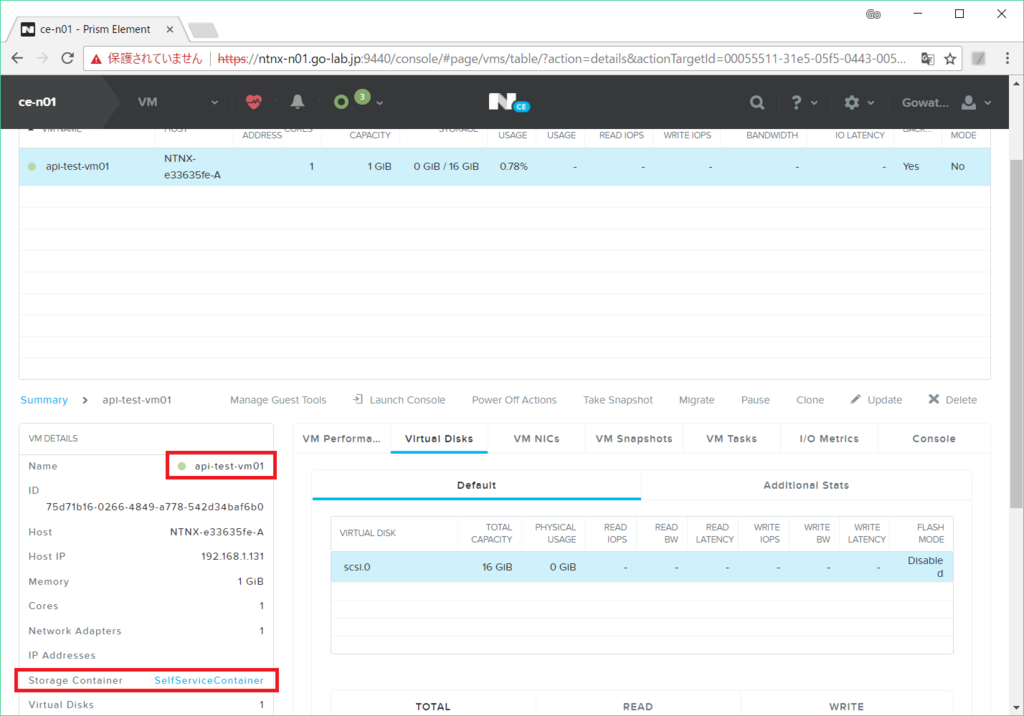The height and width of the screenshot is (716, 1024).
Task: Expand the tasks dropdown chevron
Action: tap(379, 103)
